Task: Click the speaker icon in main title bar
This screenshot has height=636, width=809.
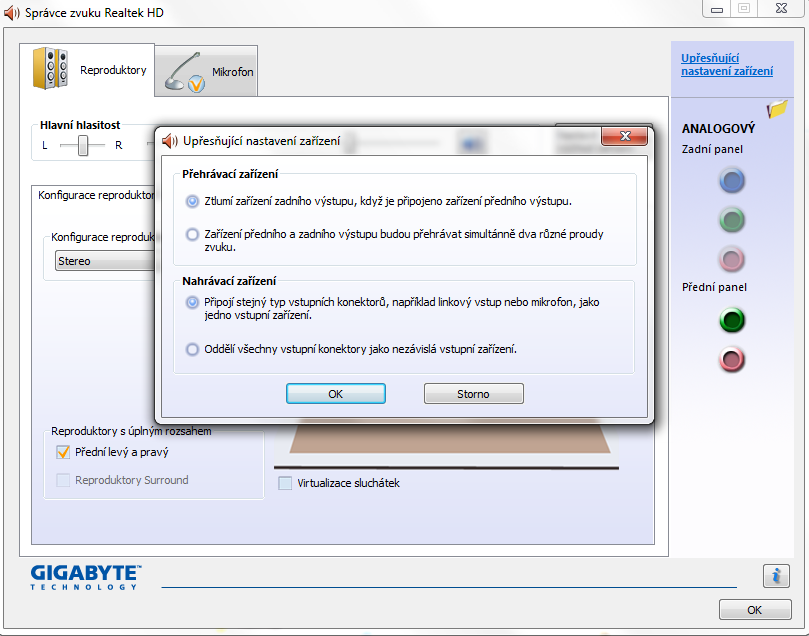Action: (x=11, y=13)
